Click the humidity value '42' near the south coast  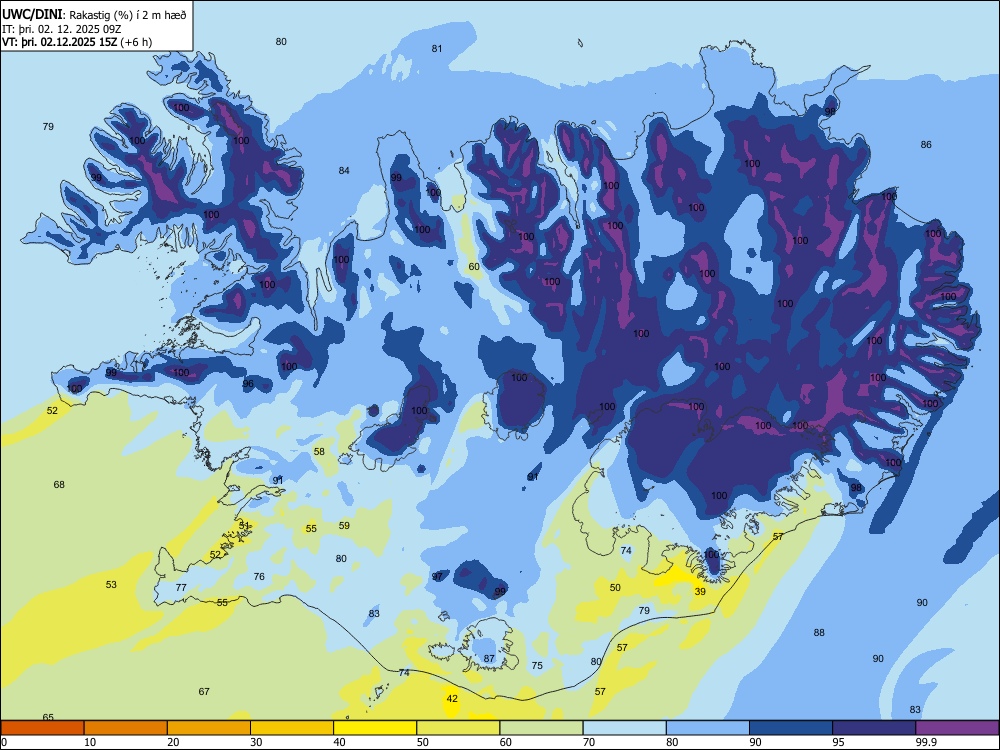pos(452,699)
